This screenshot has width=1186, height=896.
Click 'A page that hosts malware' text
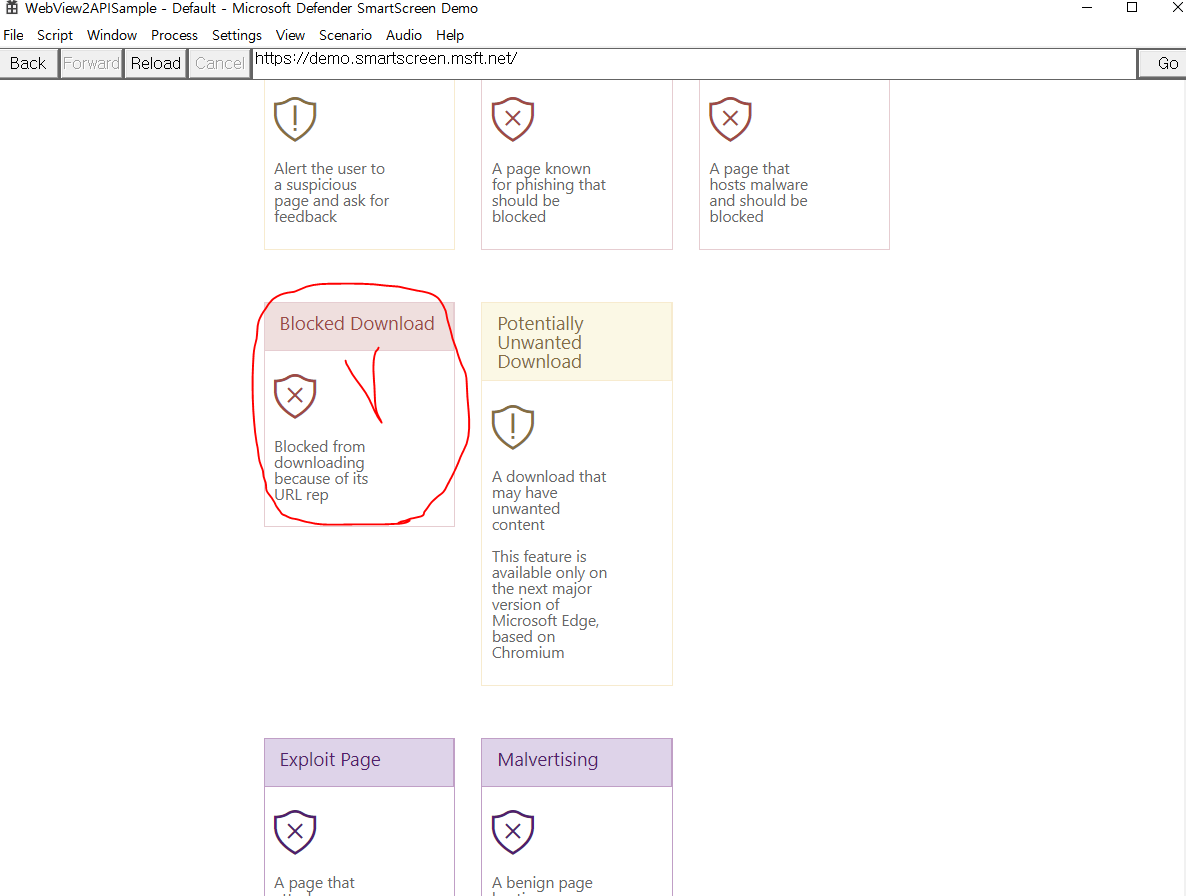click(x=758, y=193)
